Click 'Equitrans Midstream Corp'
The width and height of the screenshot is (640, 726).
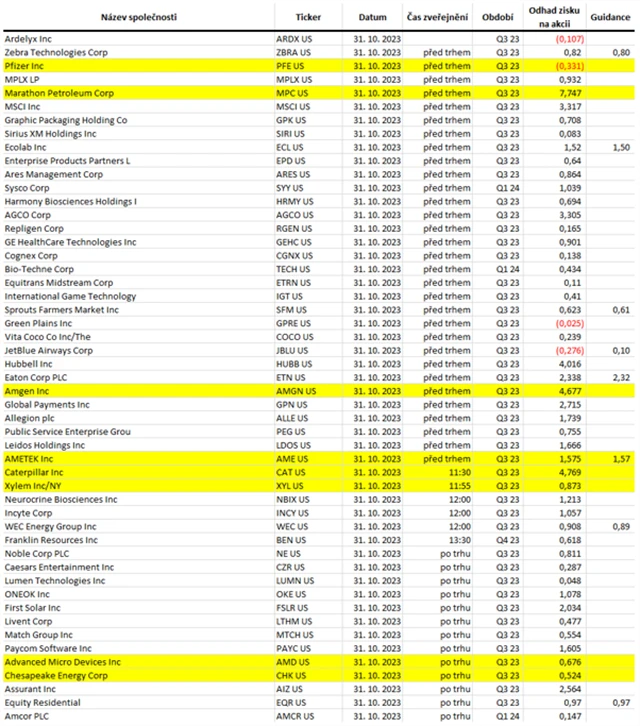point(59,283)
